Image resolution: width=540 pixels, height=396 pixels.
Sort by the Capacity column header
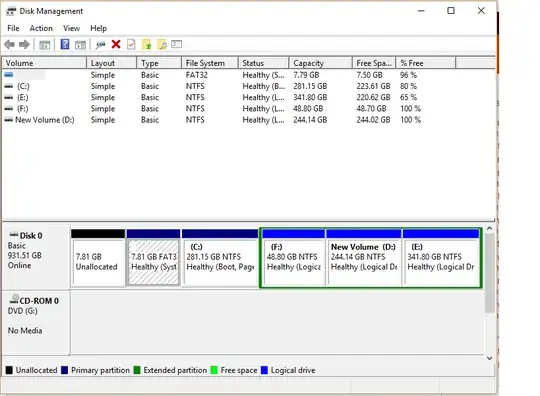click(x=321, y=63)
